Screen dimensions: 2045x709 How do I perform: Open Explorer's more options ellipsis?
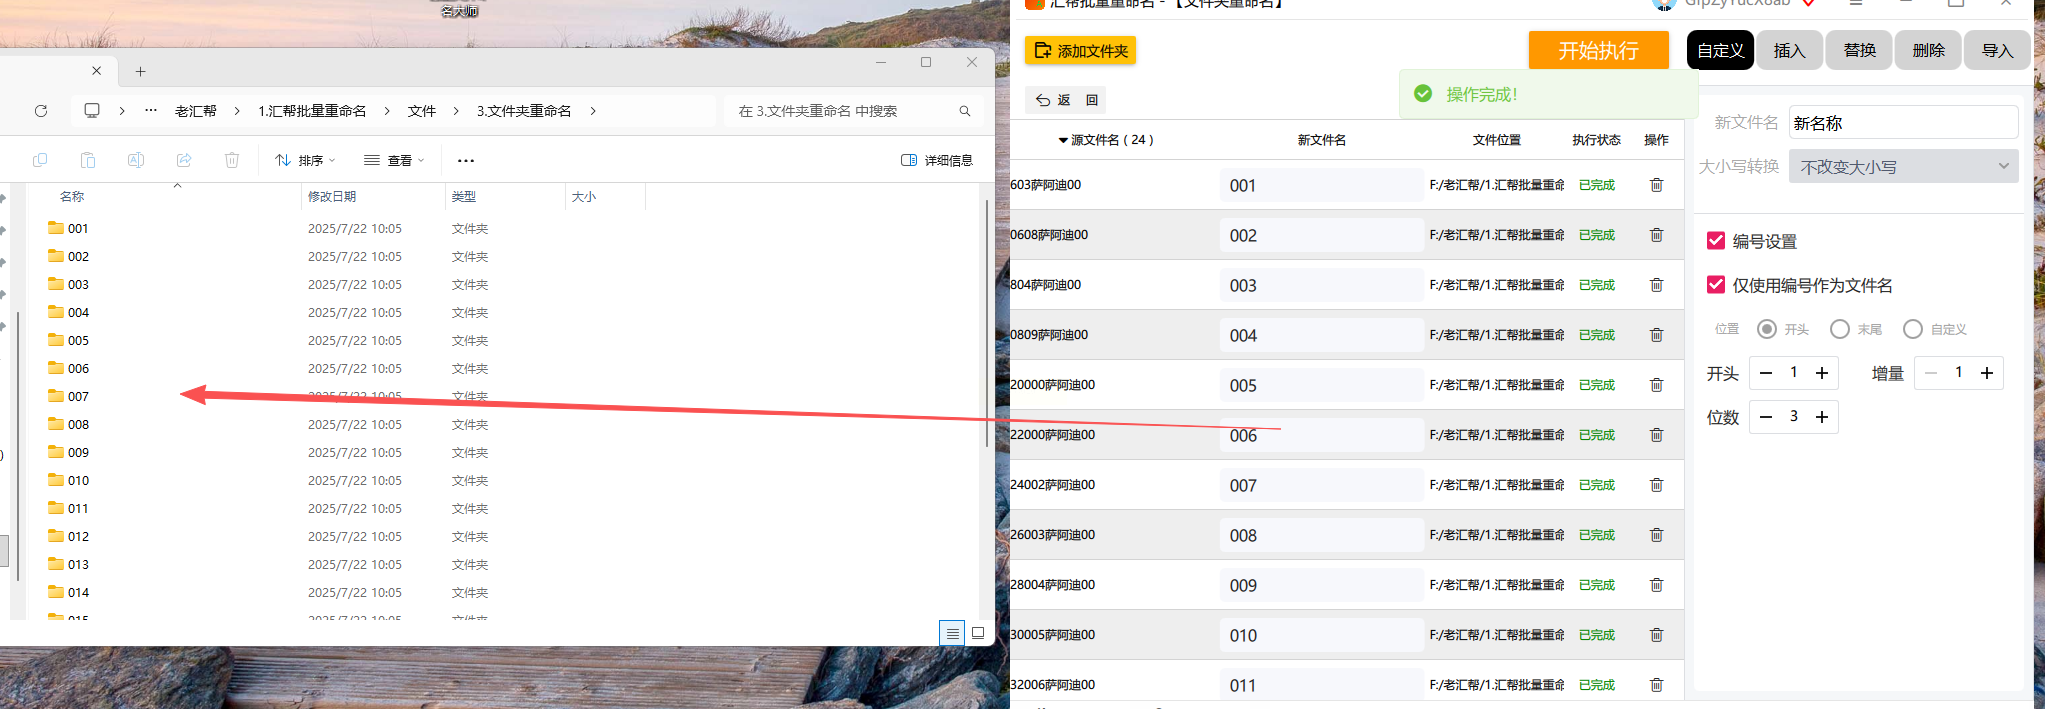click(466, 160)
